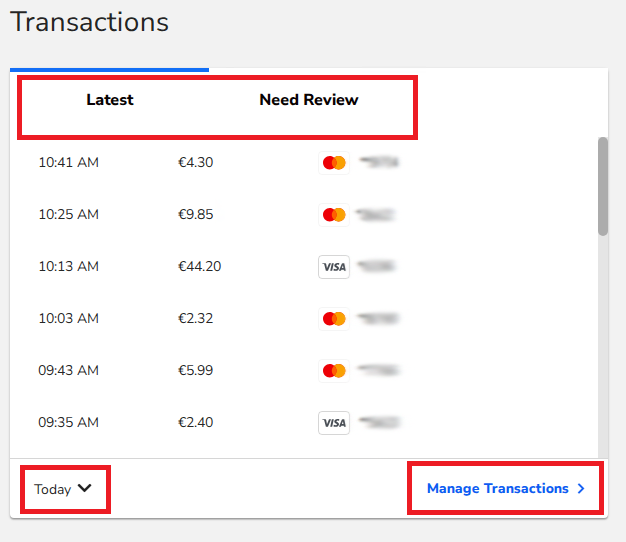Click the €44.20 amount
626x542 pixels.
click(200, 266)
